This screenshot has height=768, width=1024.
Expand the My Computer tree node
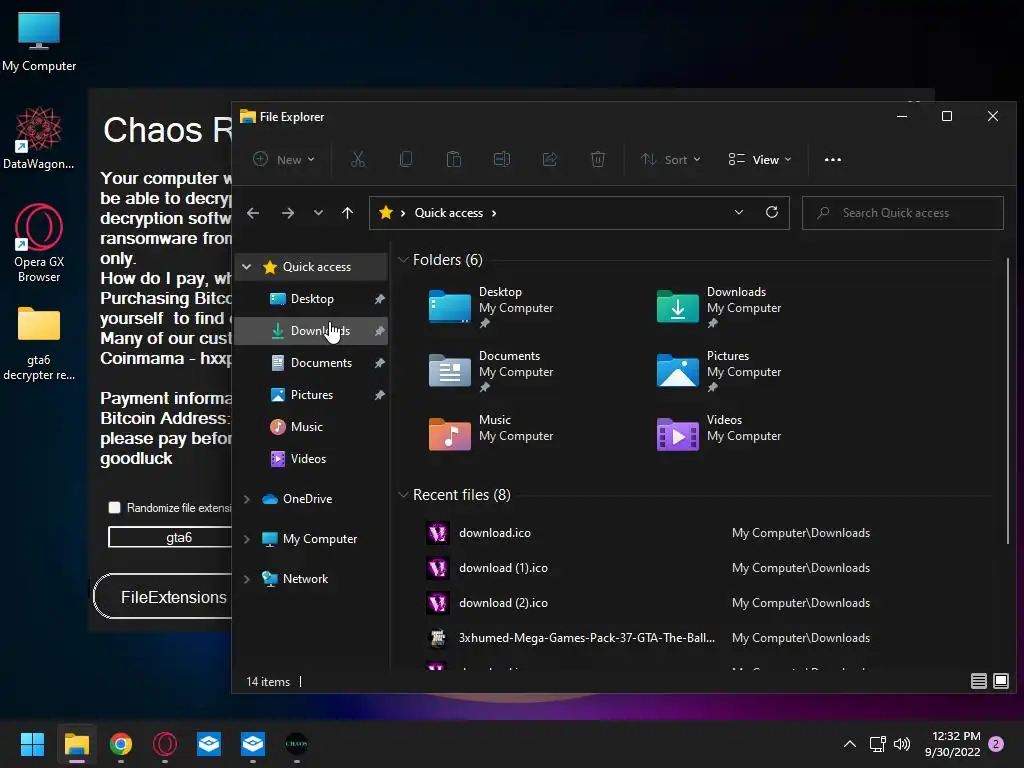coord(247,539)
